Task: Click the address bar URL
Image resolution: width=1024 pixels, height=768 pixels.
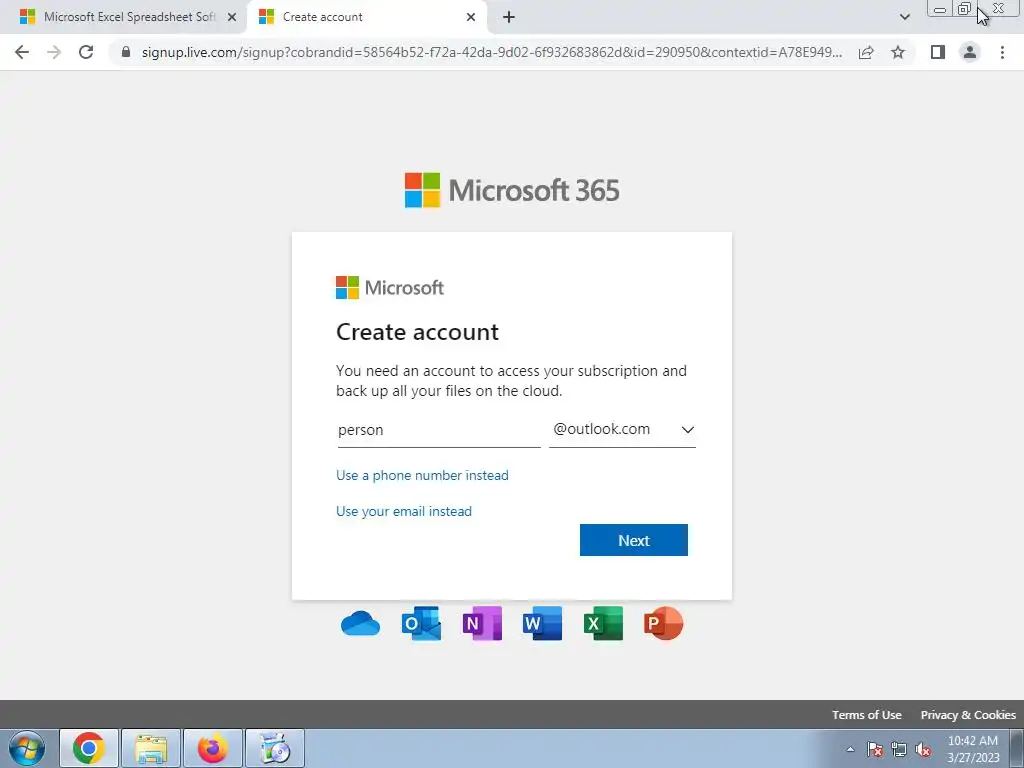Action: (491, 52)
